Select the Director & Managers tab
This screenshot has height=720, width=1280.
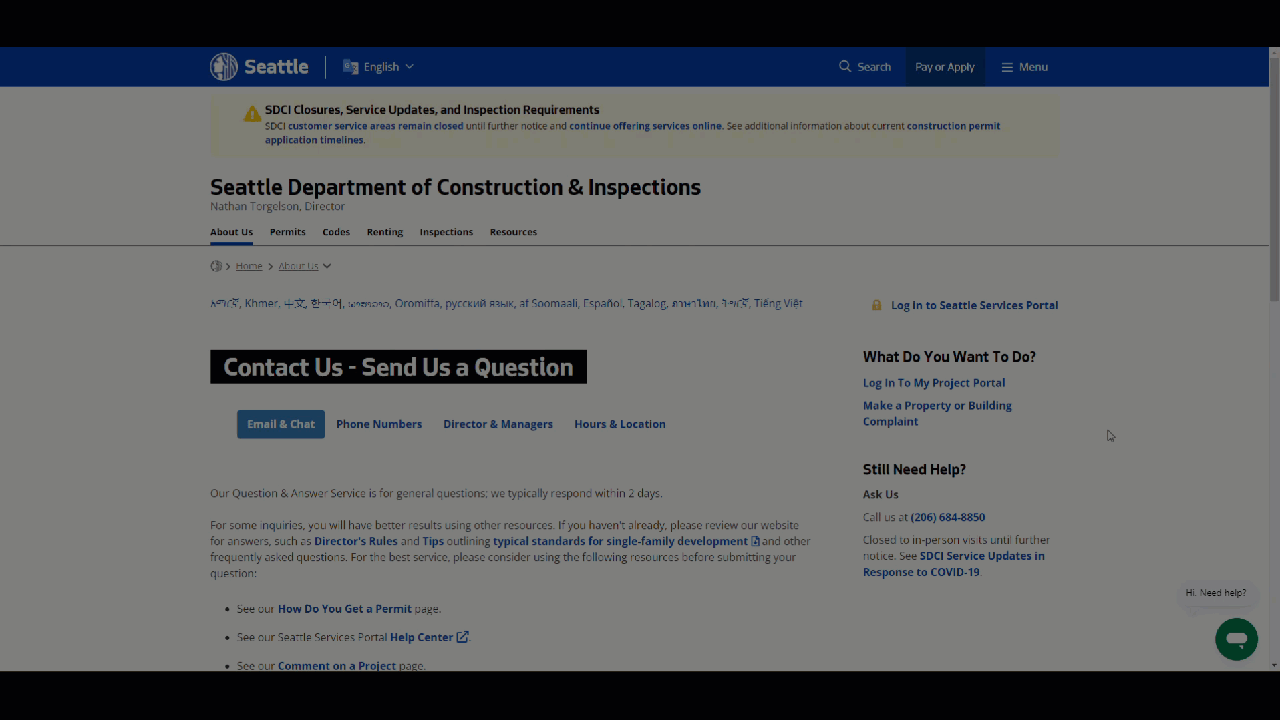tap(498, 424)
